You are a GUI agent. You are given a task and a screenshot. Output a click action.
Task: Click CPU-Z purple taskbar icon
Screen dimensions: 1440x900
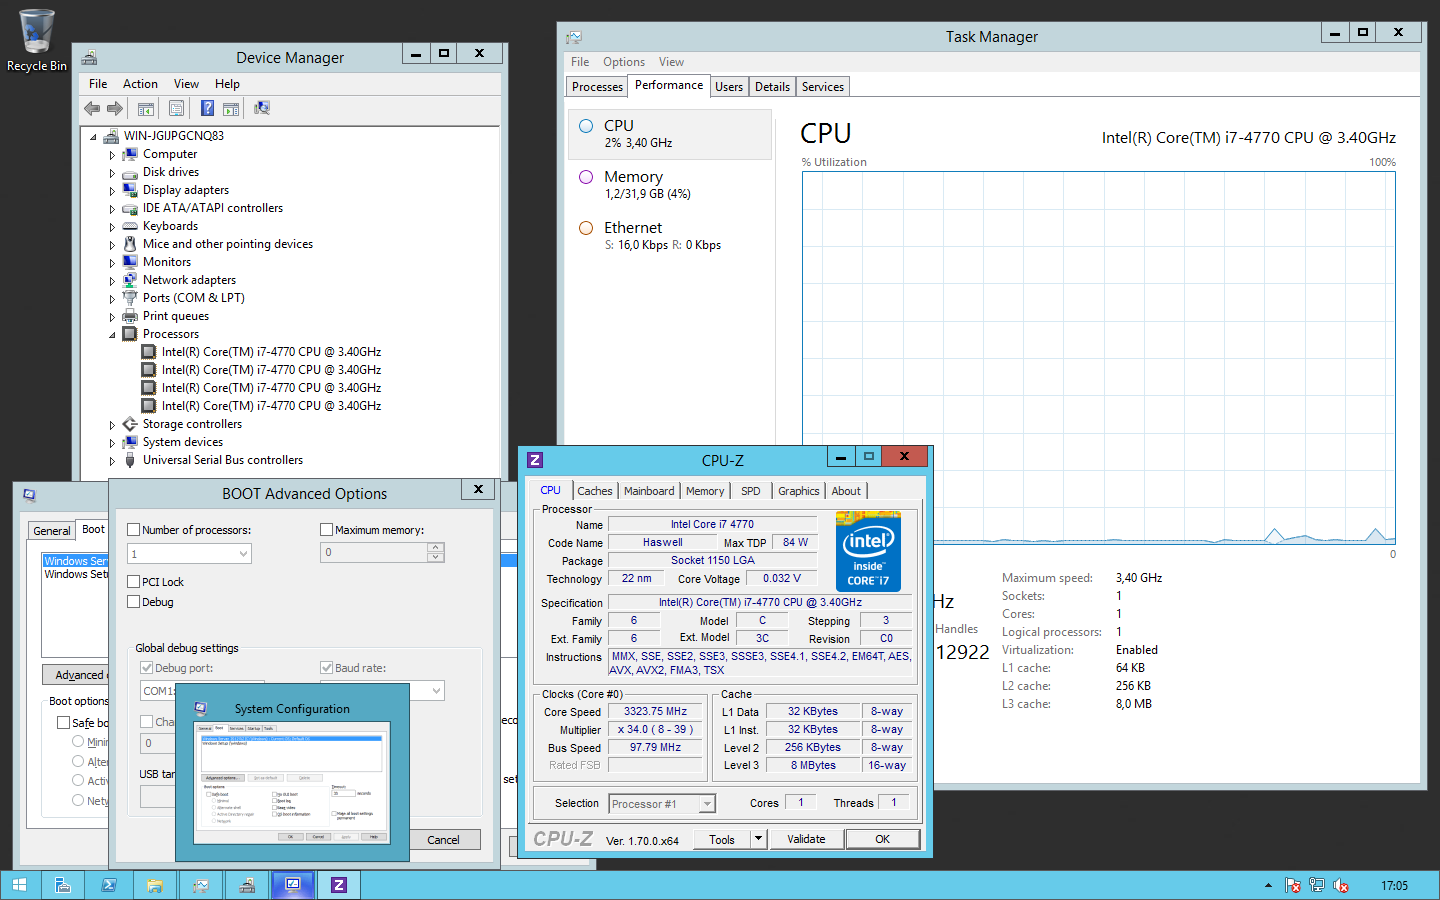coord(339,885)
